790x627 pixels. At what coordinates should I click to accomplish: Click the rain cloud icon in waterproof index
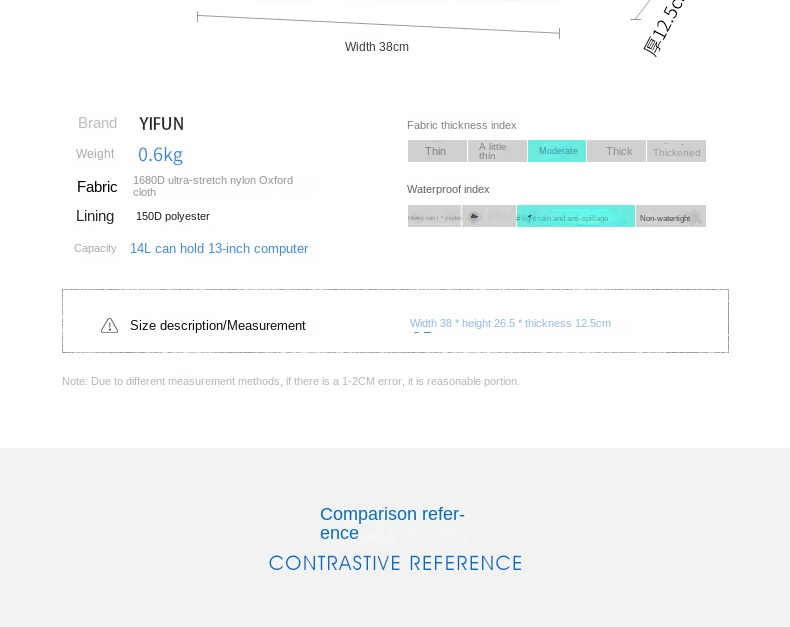474,216
